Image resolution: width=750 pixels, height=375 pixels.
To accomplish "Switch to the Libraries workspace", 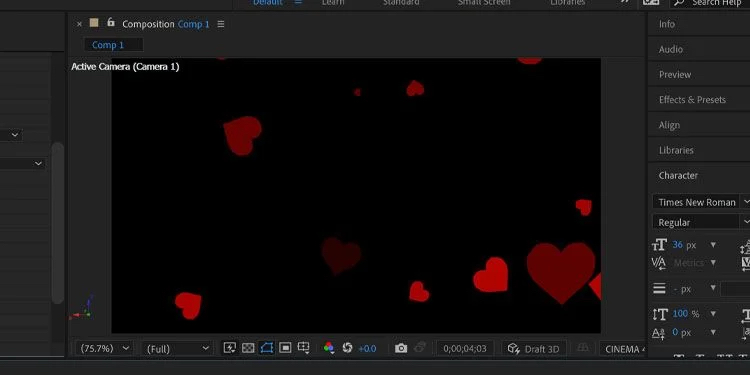I will click(x=567, y=2).
